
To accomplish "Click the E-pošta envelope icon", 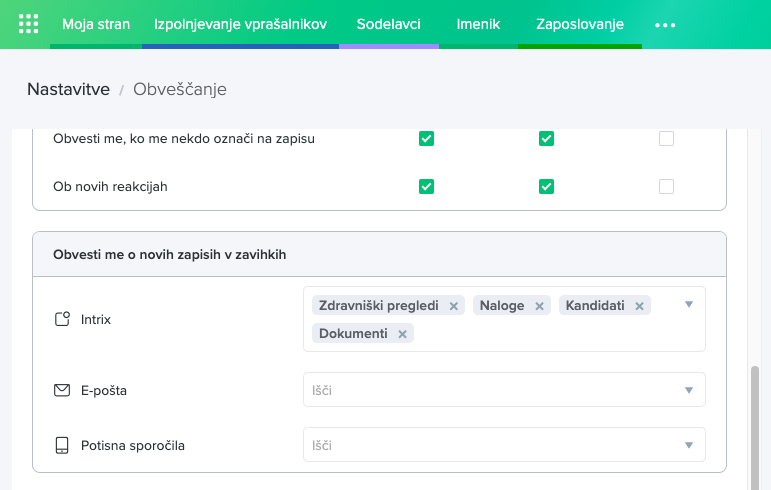I will pyautogui.click(x=62, y=390).
